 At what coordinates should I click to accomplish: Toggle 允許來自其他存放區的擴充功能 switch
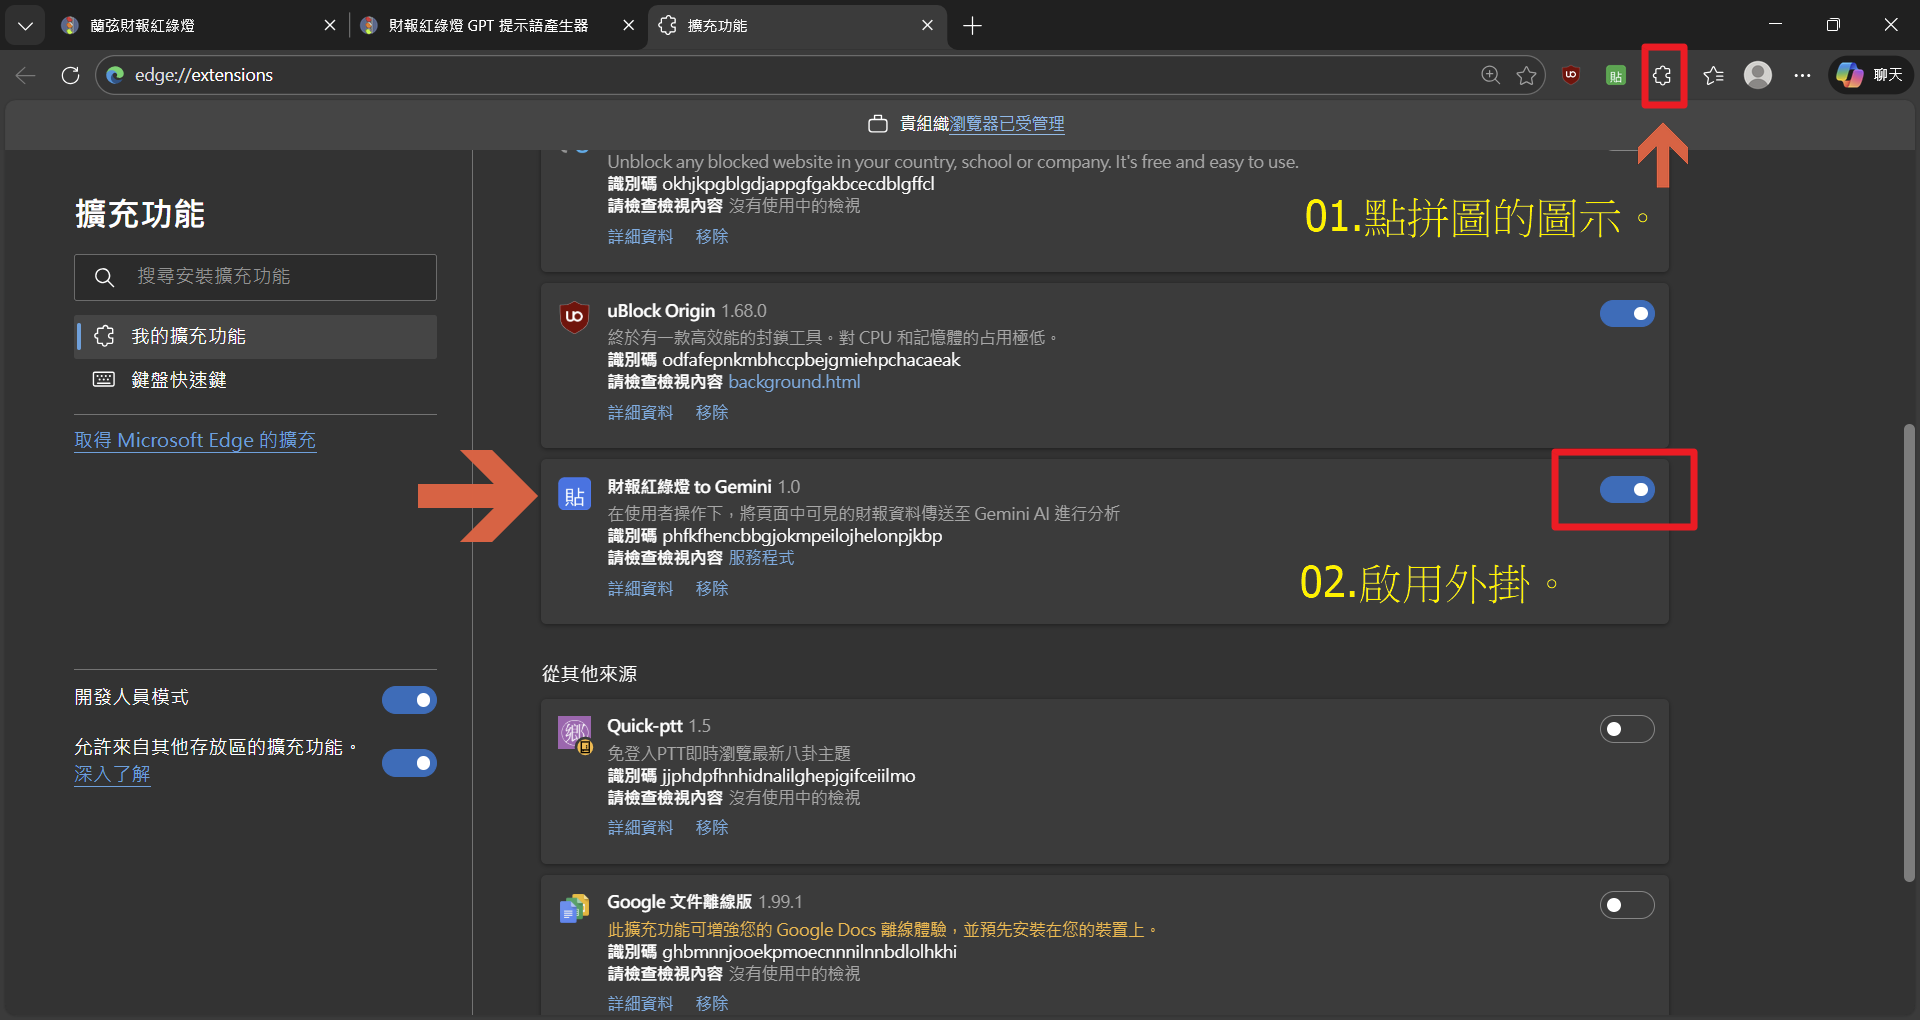(x=409, y=763)
